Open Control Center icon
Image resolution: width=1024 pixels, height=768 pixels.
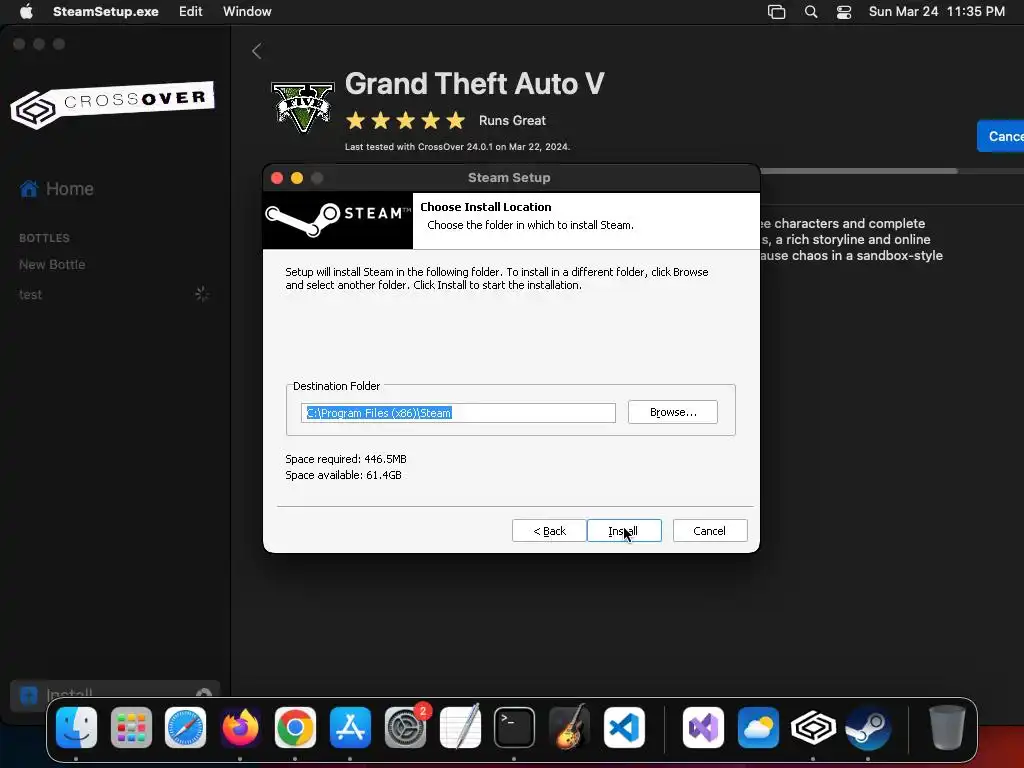[844, 12]
